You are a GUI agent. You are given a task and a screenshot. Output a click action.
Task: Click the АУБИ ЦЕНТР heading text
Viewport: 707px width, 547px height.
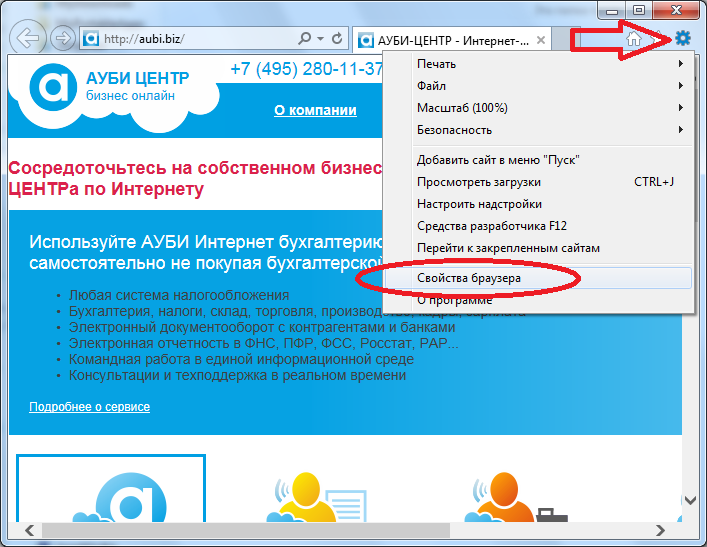point(138,78)
